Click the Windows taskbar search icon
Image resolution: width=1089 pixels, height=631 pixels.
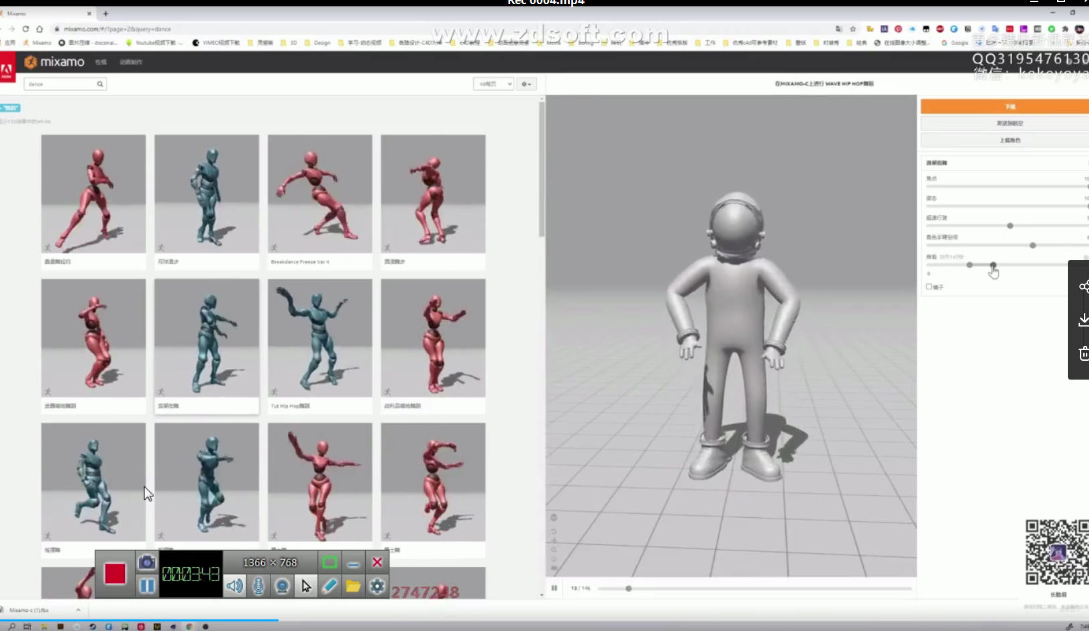(12, 626)
